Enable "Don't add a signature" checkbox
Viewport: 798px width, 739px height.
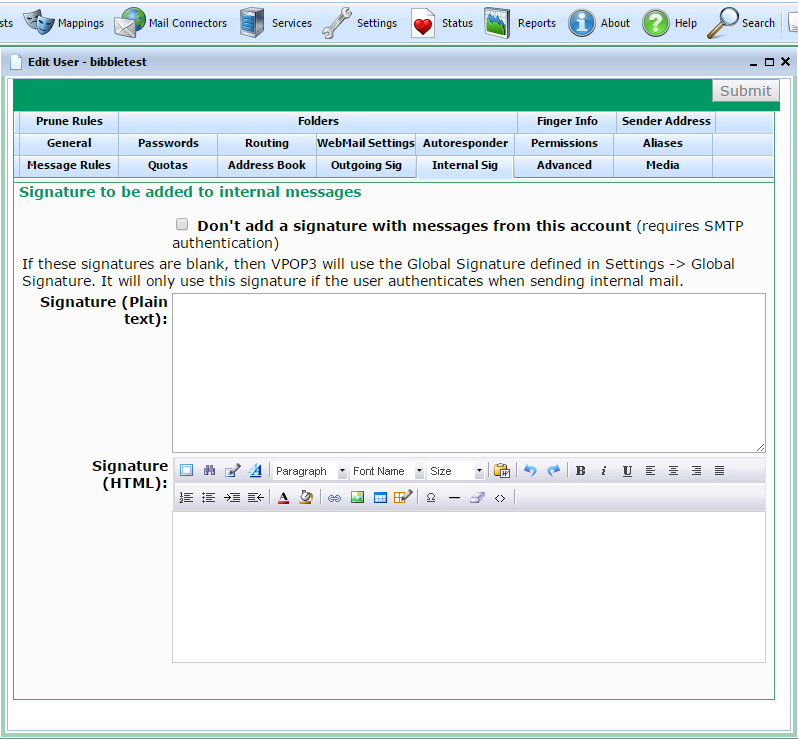coord(182,225)
